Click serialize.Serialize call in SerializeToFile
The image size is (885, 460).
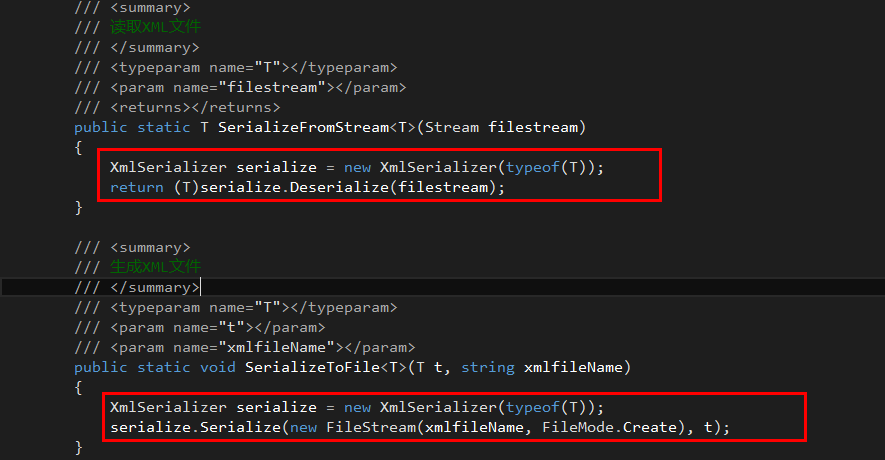click(195, 427)
